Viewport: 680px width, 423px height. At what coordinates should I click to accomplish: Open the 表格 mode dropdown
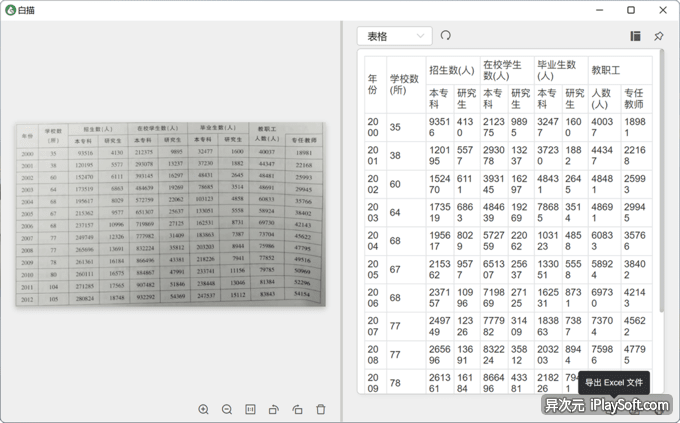tap(395, 36)
